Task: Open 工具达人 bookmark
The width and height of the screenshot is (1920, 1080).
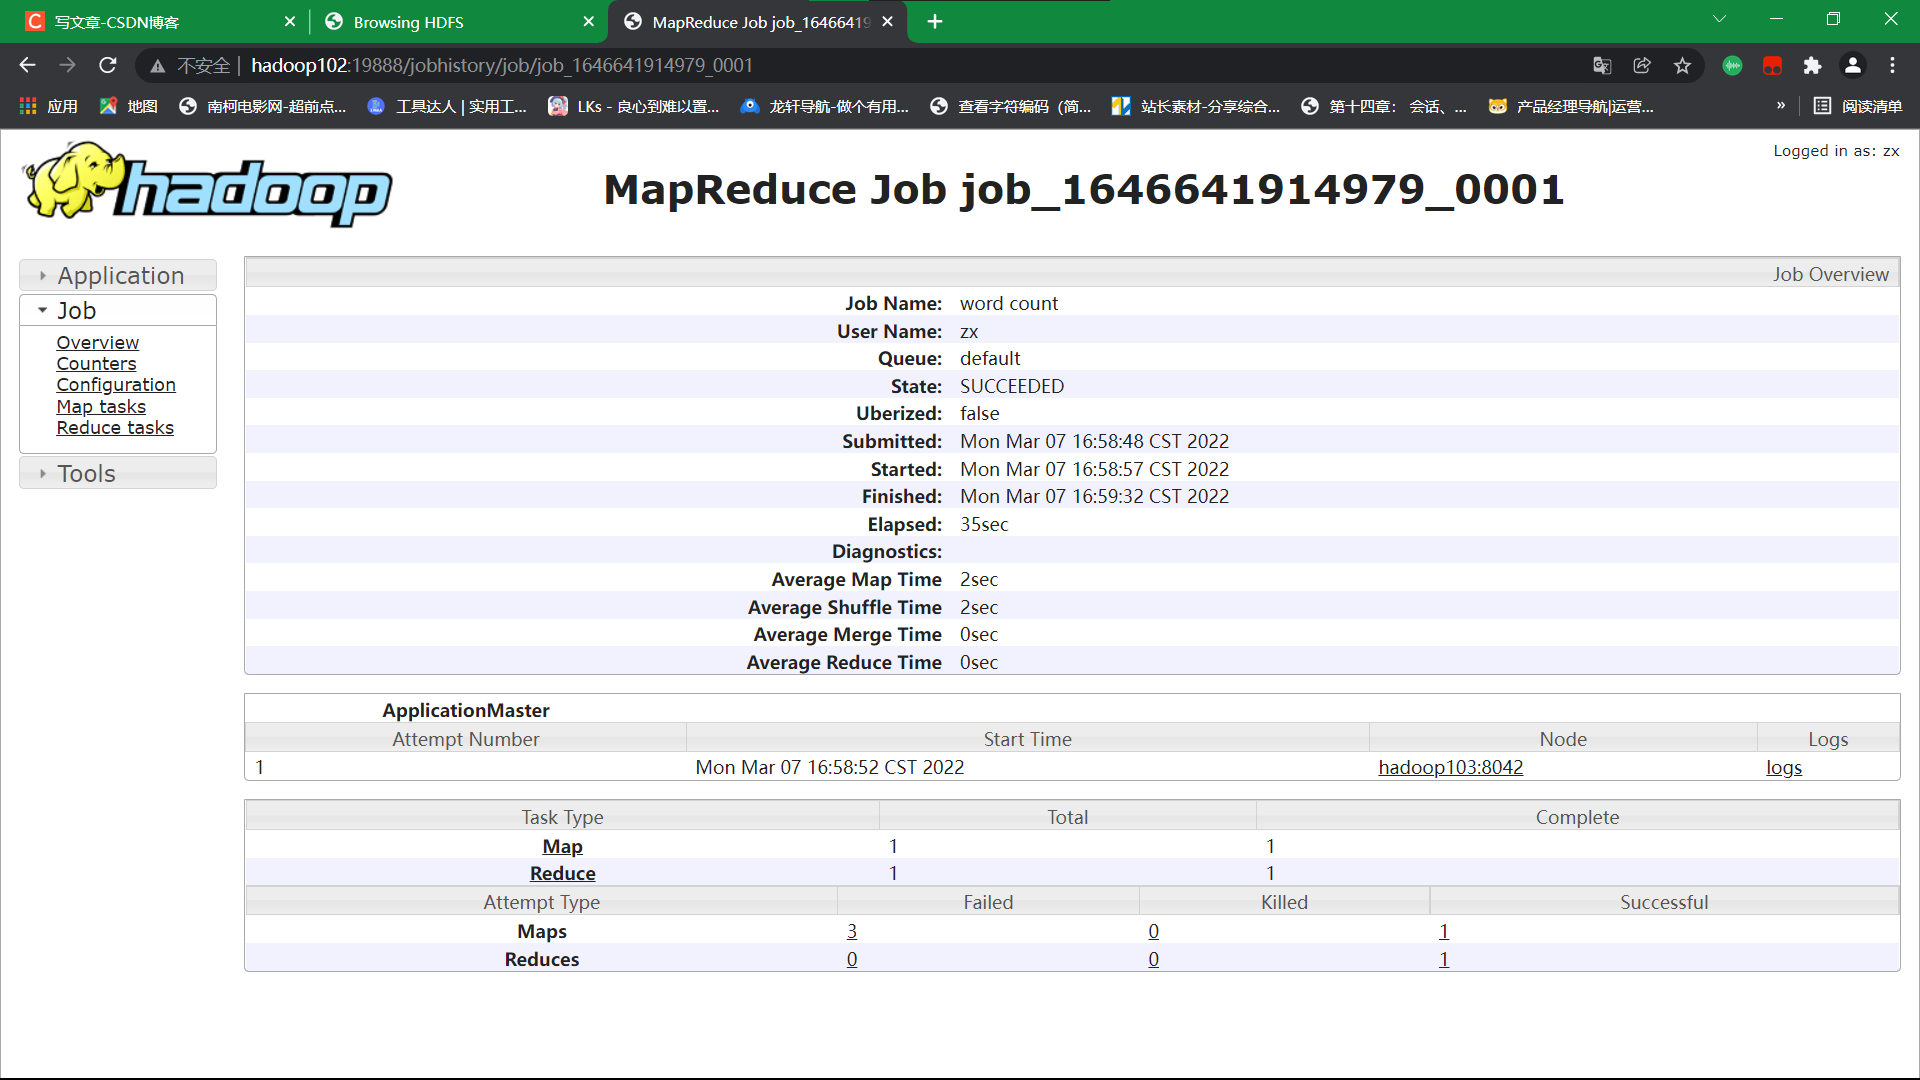Action: (x=447, y=106)
